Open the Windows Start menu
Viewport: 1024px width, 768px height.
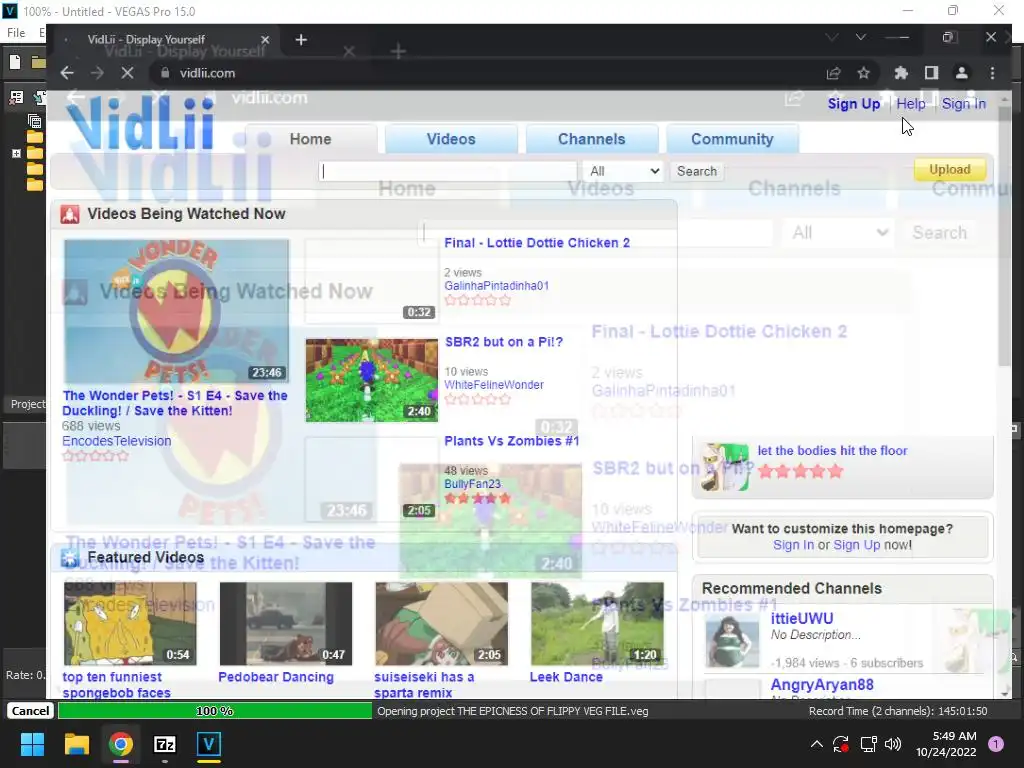32,744
